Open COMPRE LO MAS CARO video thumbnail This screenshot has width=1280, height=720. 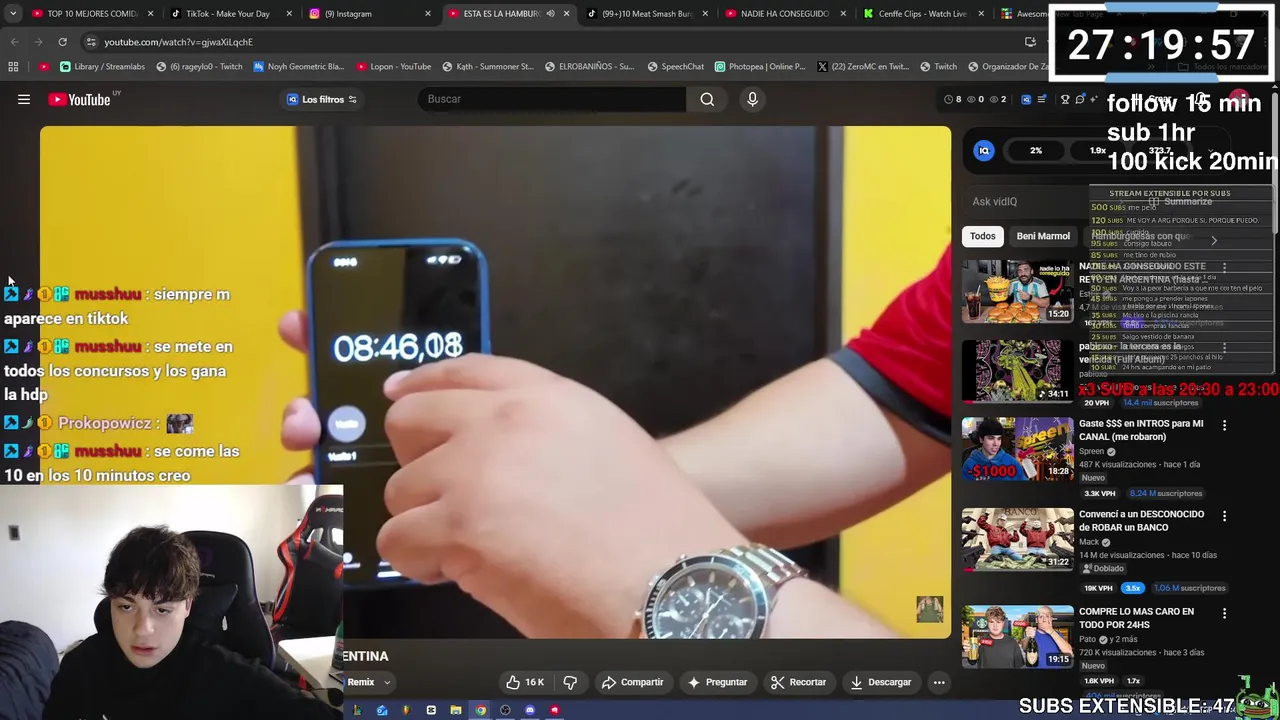click(1018, 636)
